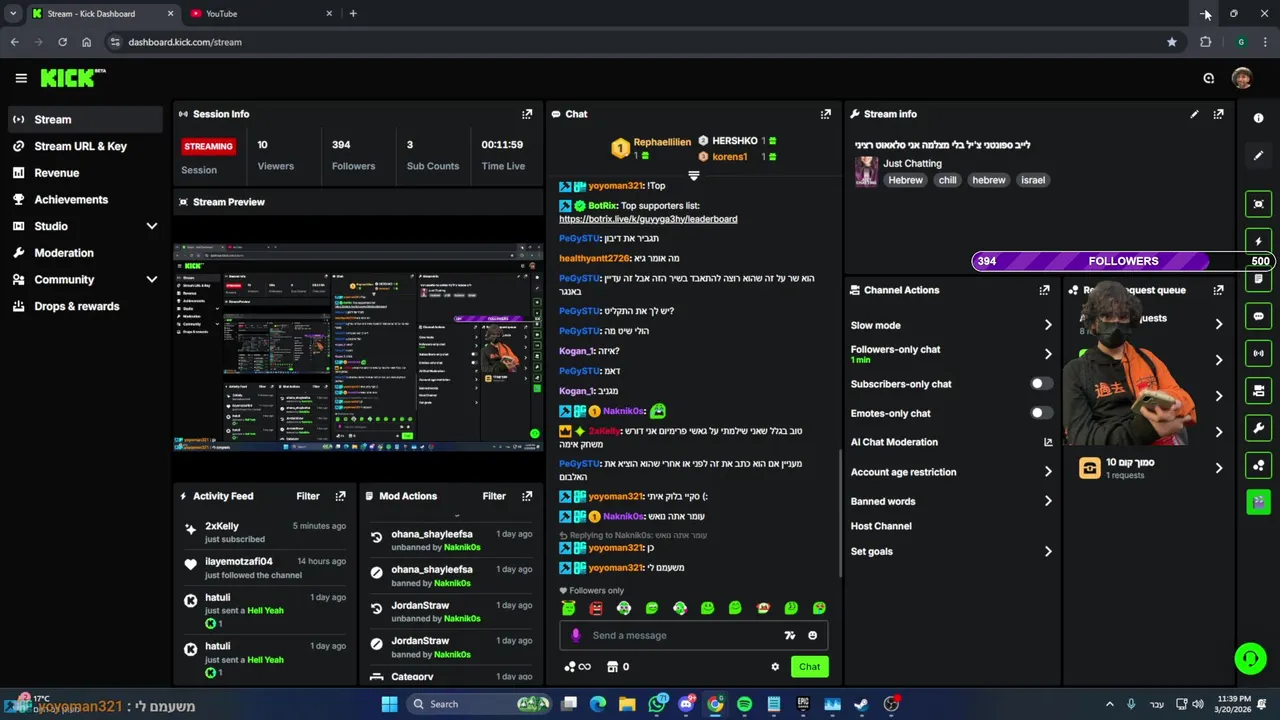Open Discord from the taskbar
The width and height of the screenshot is (1280, 720).
pos(686,704)
